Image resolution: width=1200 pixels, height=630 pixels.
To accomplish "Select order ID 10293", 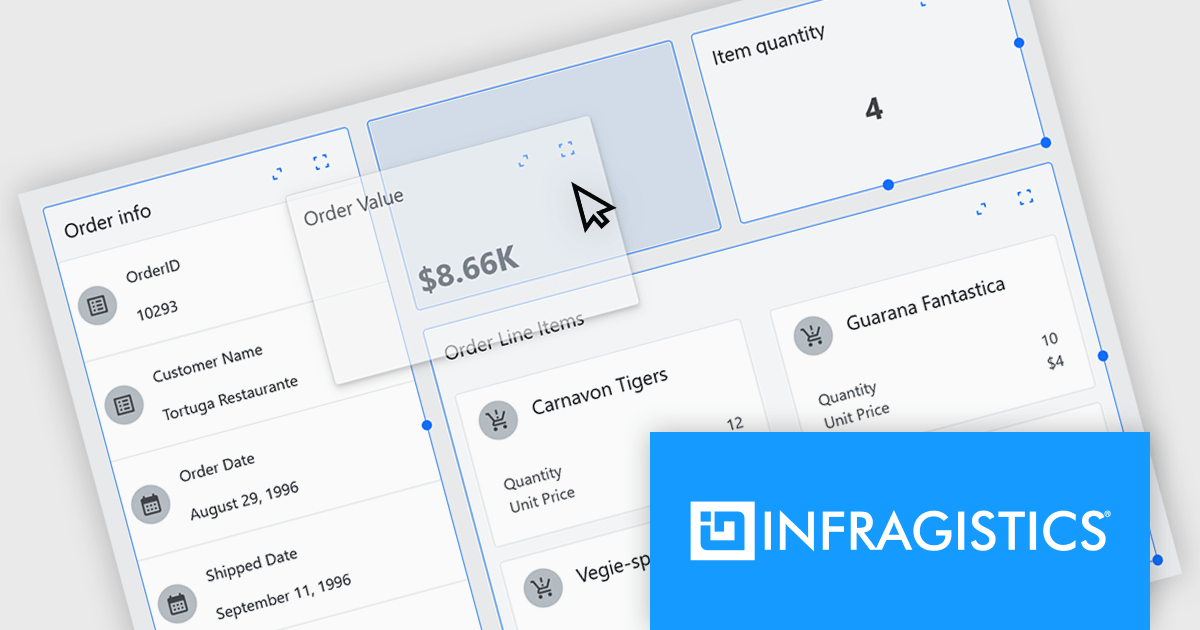I will coord(157,309).
